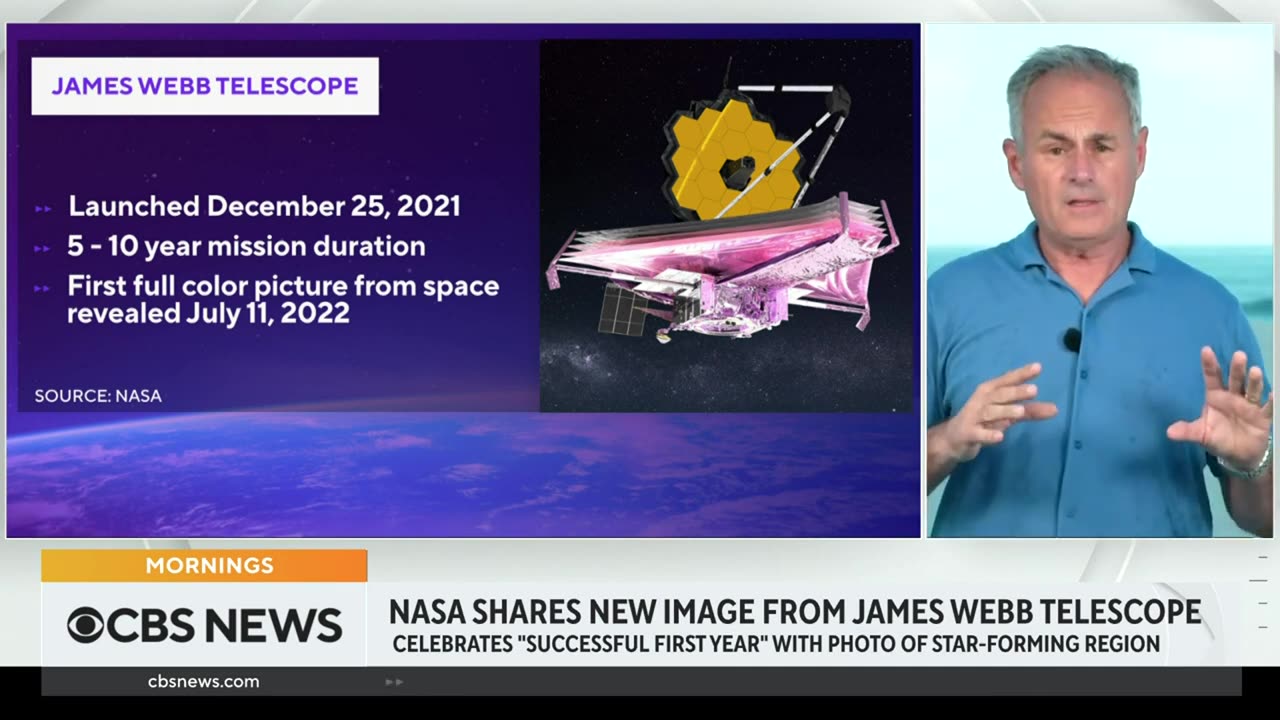Click the presenter's video panel
The width and height of the screenshot is (1280, 720).
click(1100, 281)
